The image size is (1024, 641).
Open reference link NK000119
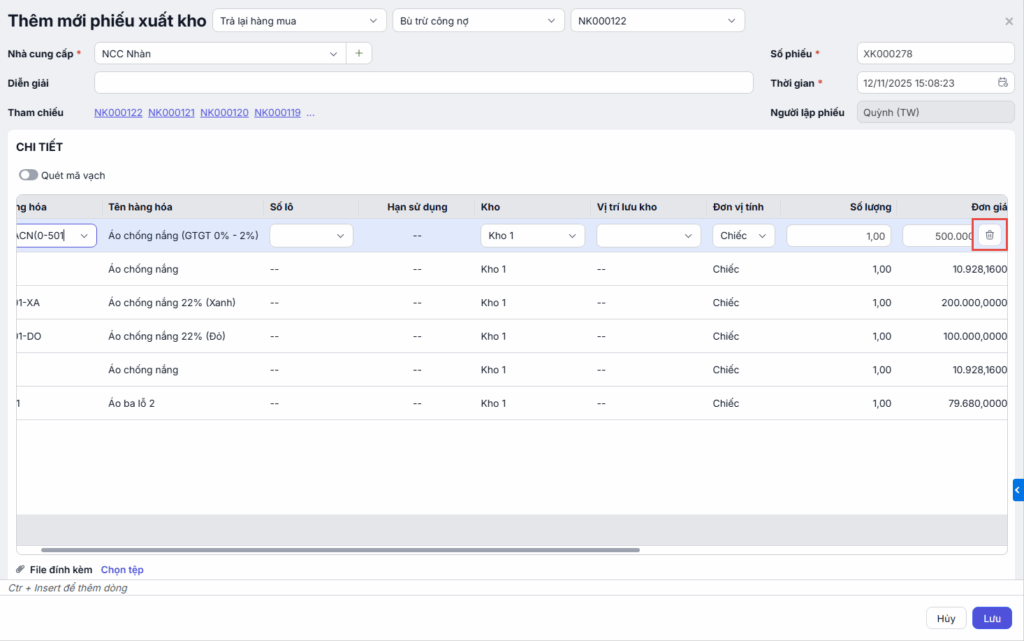[x=277, y=113]
